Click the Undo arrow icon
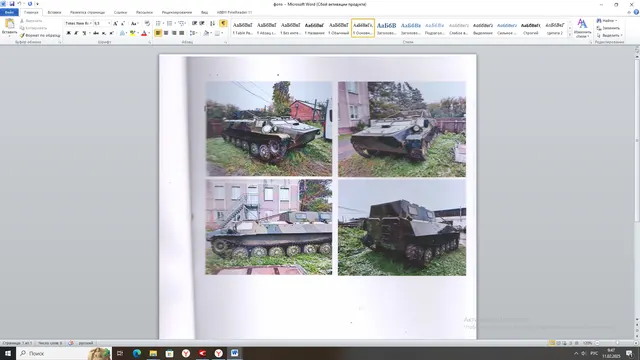This screenshot has height=360, width=640. coord(19,4)
